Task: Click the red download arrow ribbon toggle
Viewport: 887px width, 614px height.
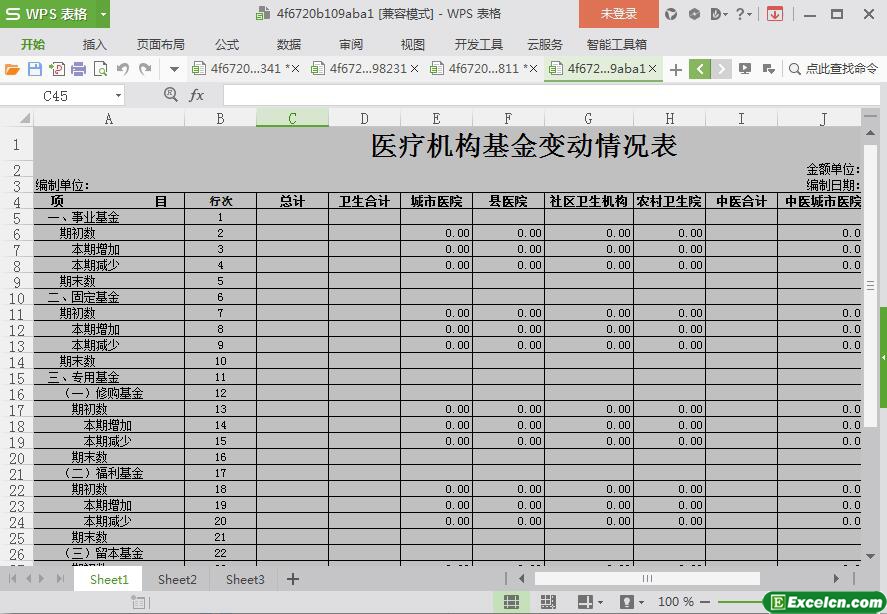Action: (775, 14)
